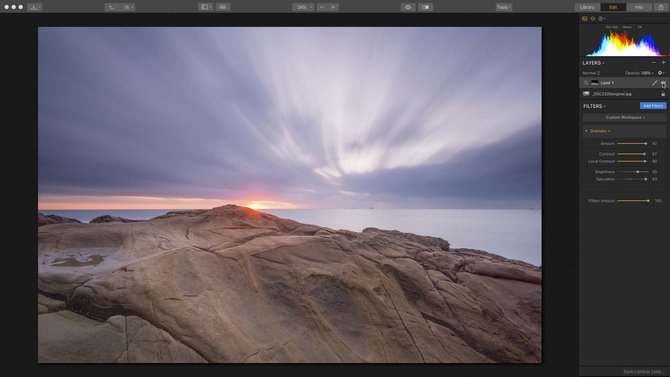Click the Brightness slider in Dramatic filter
Screen dimensions: 670x377
pos(632,172)
